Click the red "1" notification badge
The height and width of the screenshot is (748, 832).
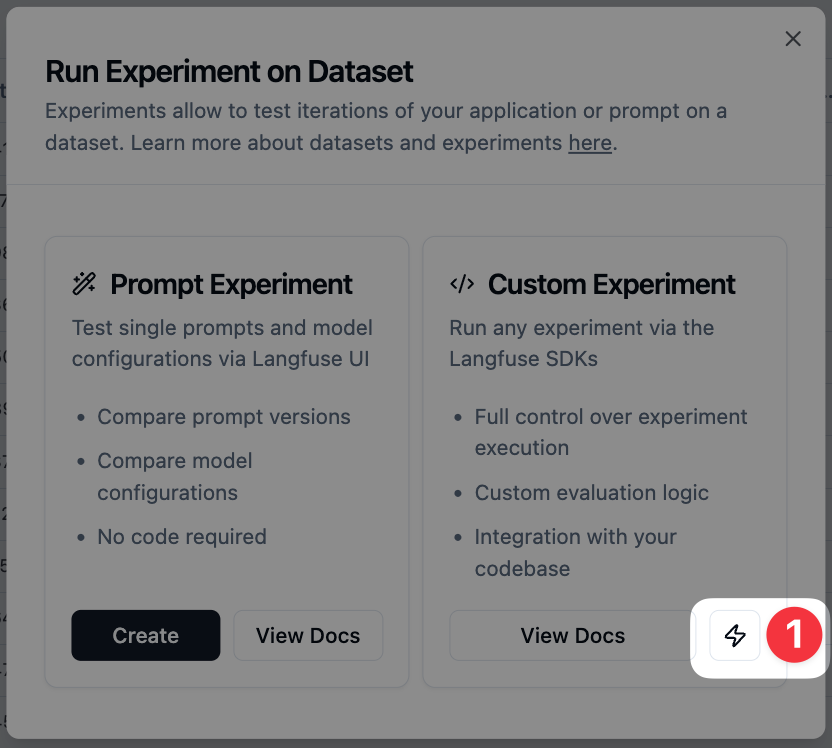tap(794, 635)
